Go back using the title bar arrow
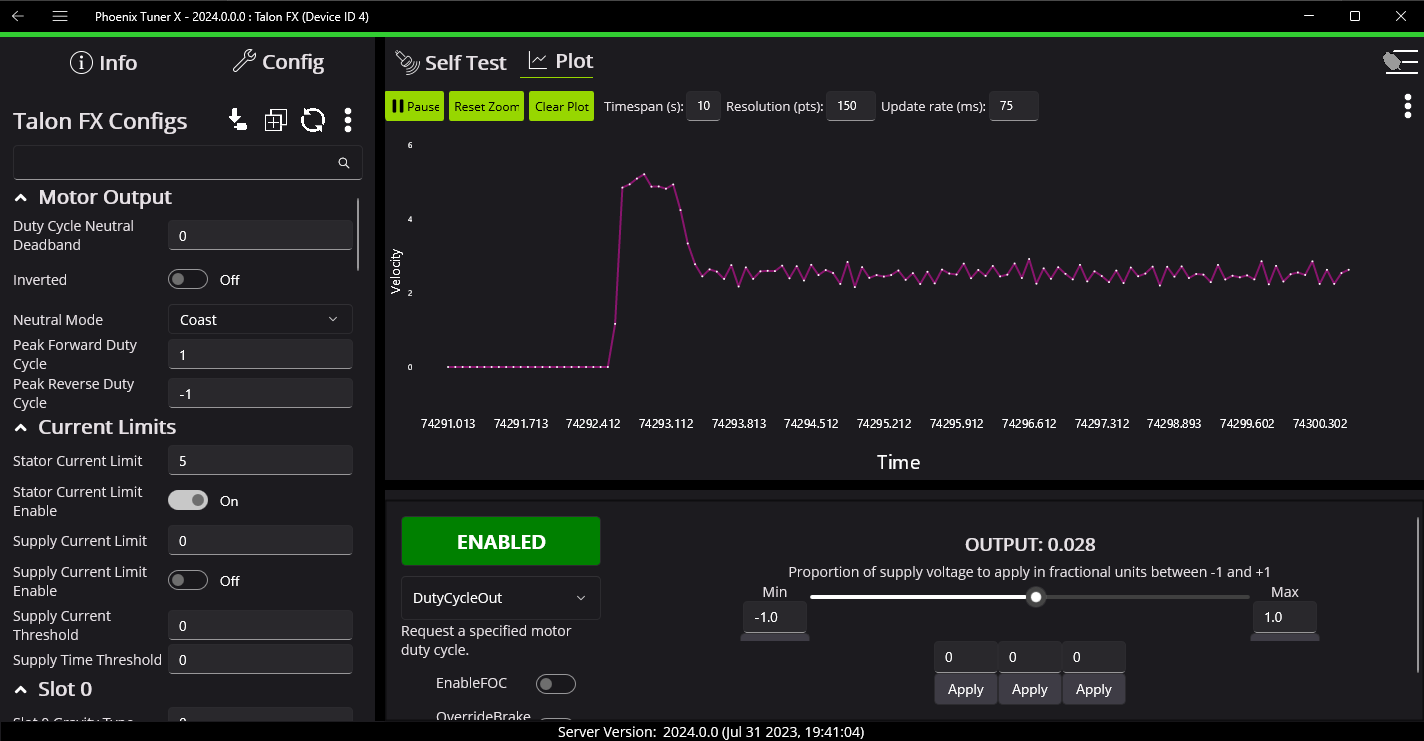Image resolution: width=1424 pixels, height=741 pixels. [x=18, y=16]
